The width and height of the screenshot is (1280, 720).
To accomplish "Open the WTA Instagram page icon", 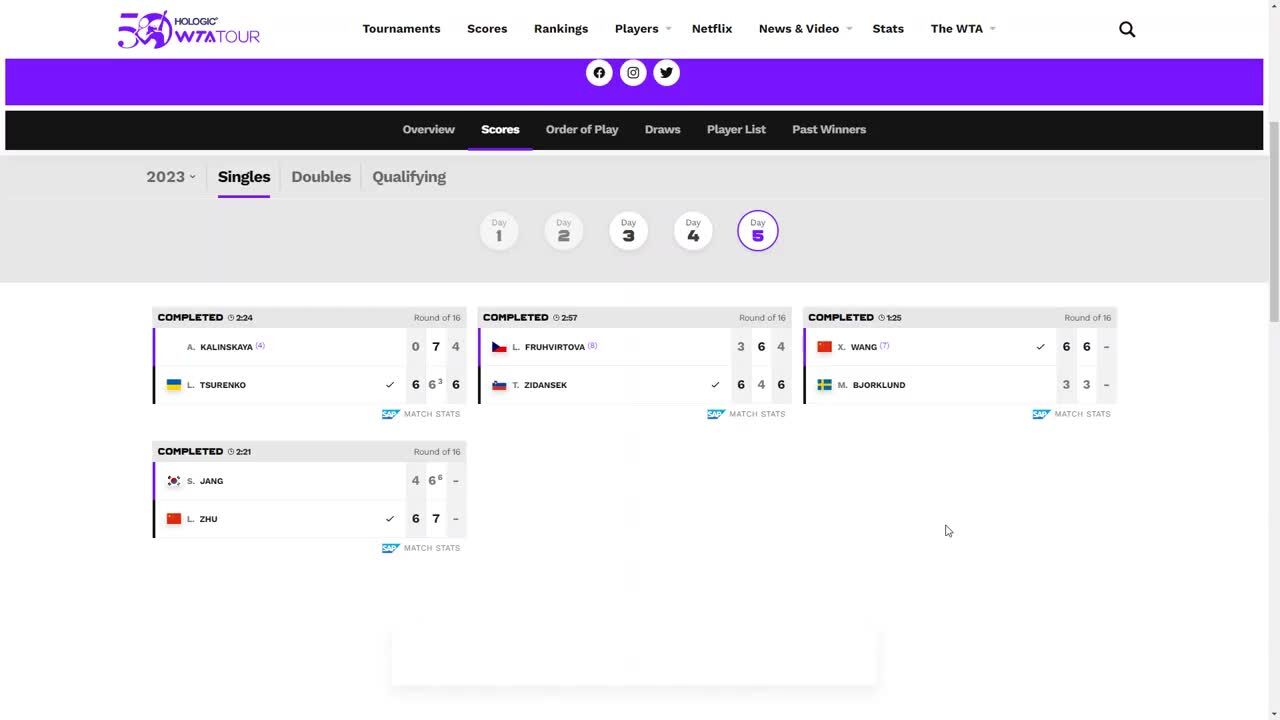I will 633,72.
